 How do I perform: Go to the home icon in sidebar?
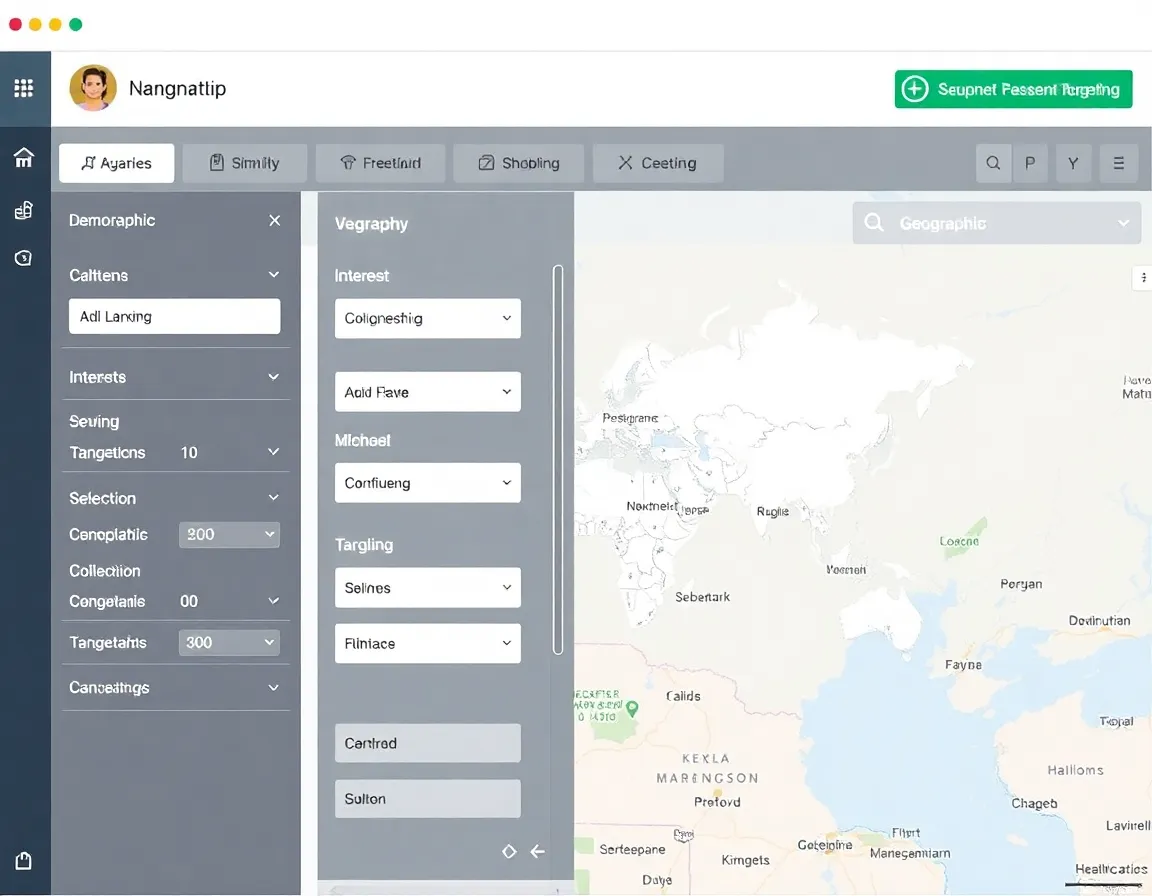[x=24, y=158]
